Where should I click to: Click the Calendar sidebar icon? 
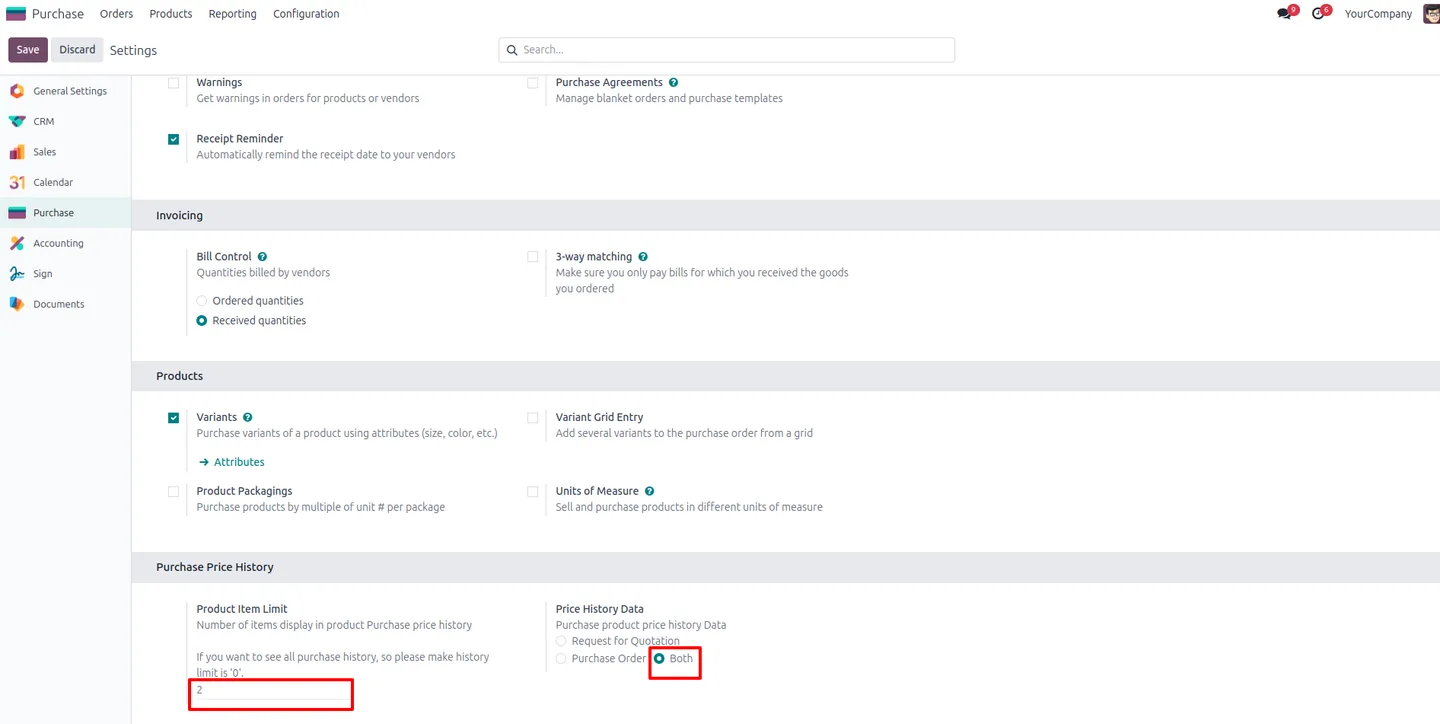pyautogui.click(x=17, y=183)
